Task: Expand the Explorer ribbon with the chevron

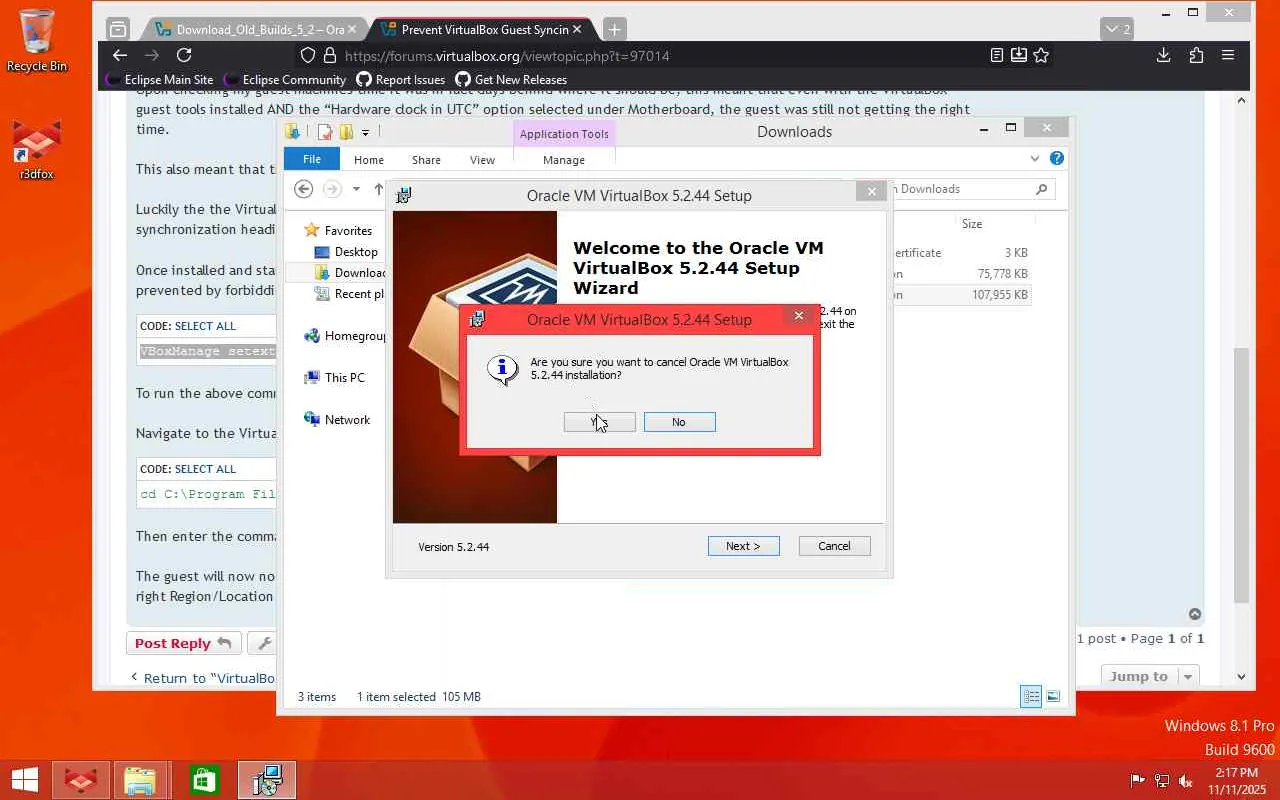Action: point(1035,158)
